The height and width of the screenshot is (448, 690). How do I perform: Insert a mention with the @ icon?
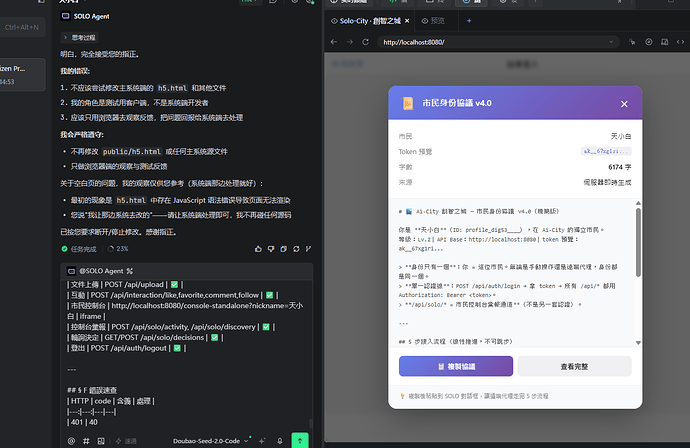71,441
